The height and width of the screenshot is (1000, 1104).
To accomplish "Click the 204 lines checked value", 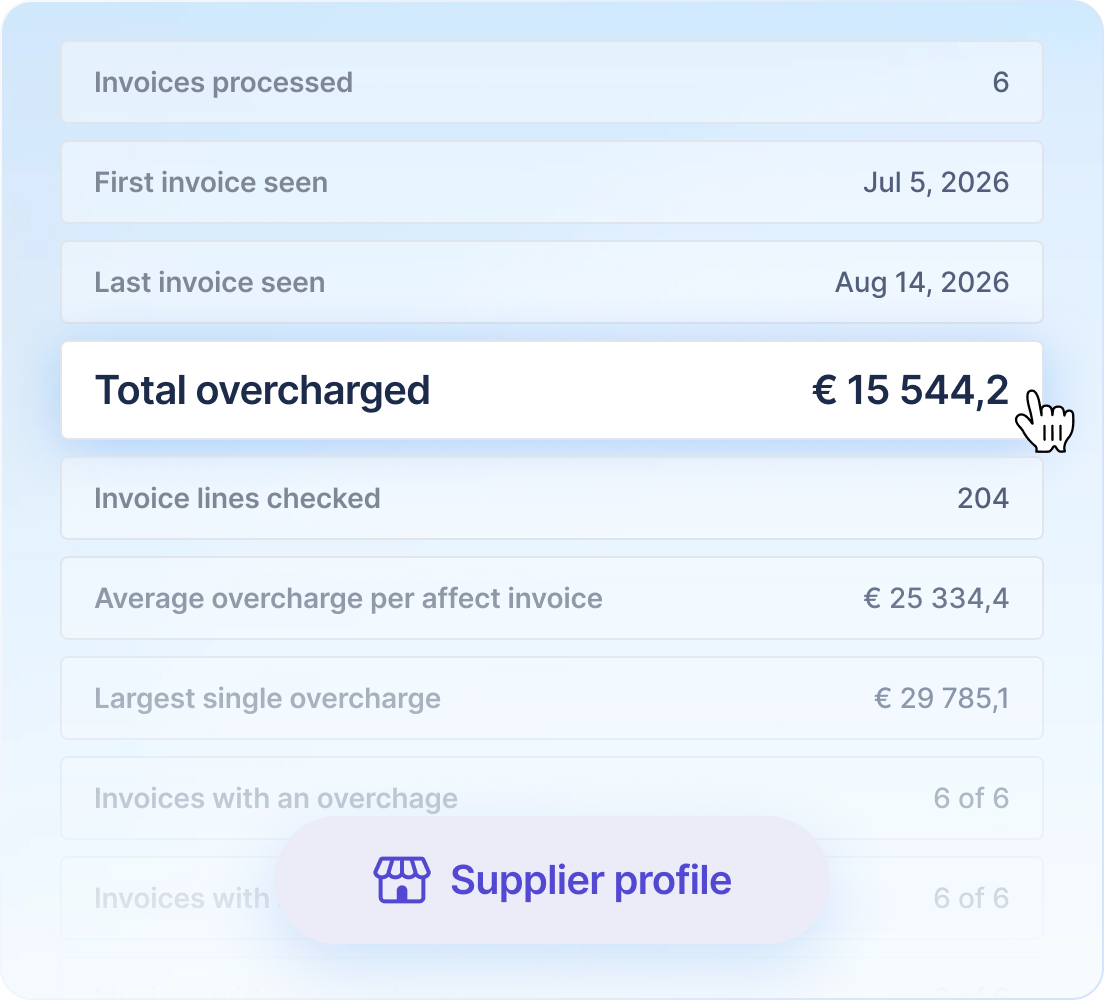I will pyautogui.click(x=983, y=499).
